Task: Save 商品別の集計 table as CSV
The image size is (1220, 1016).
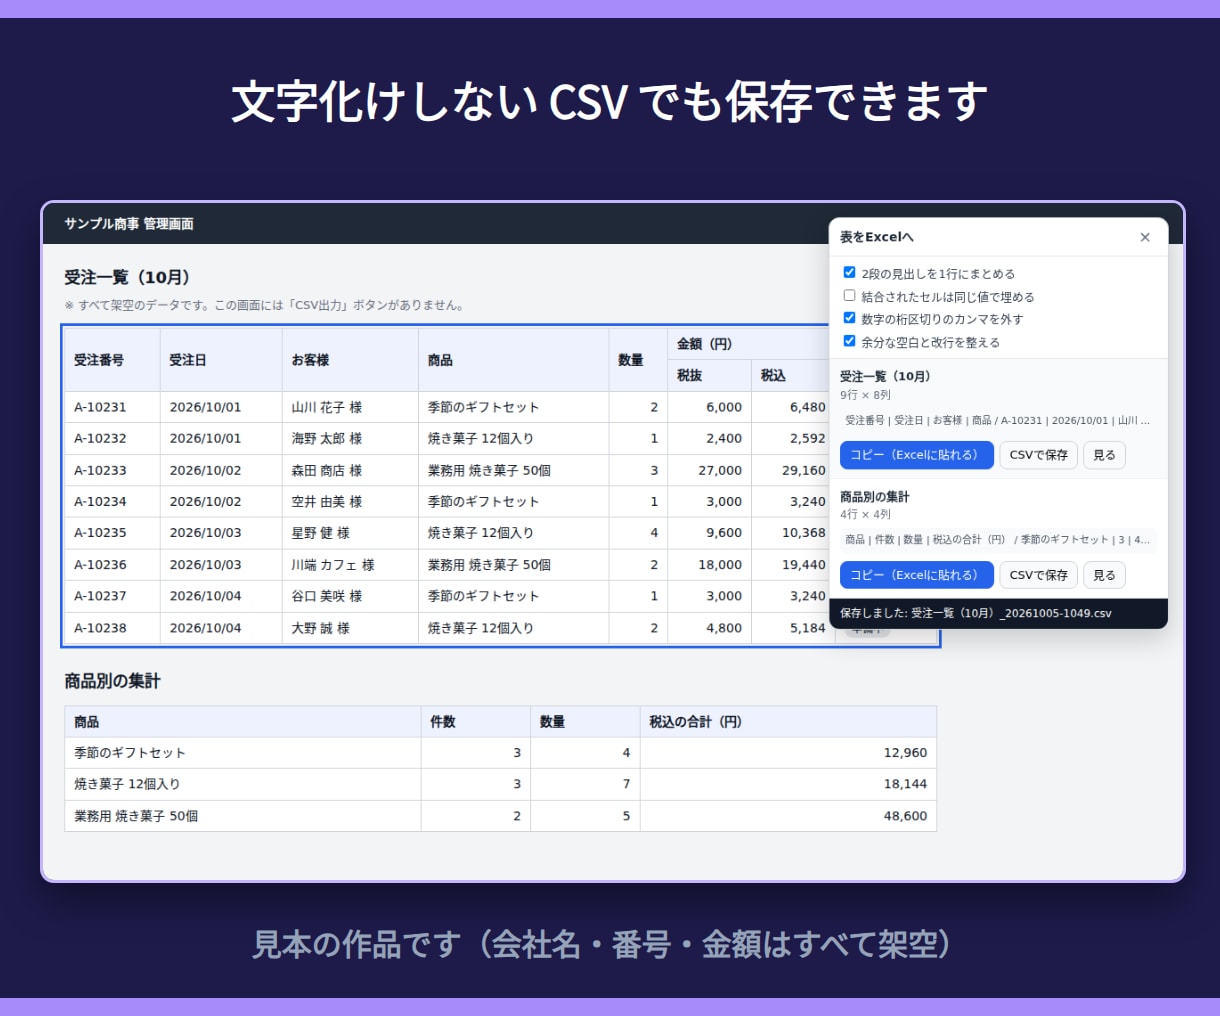Action: (1038, 575)
